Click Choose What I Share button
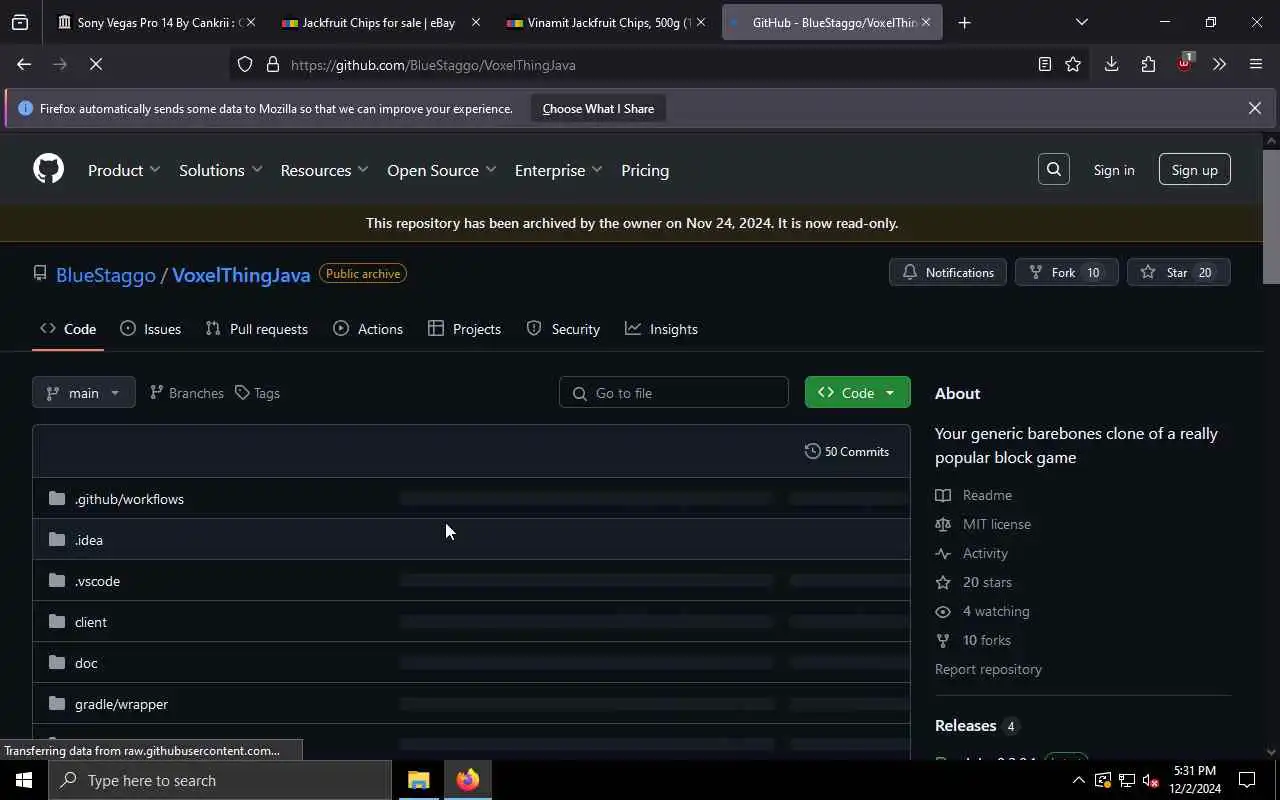The width and height of the screenshot is (1280, 800). tap(598, 109)
